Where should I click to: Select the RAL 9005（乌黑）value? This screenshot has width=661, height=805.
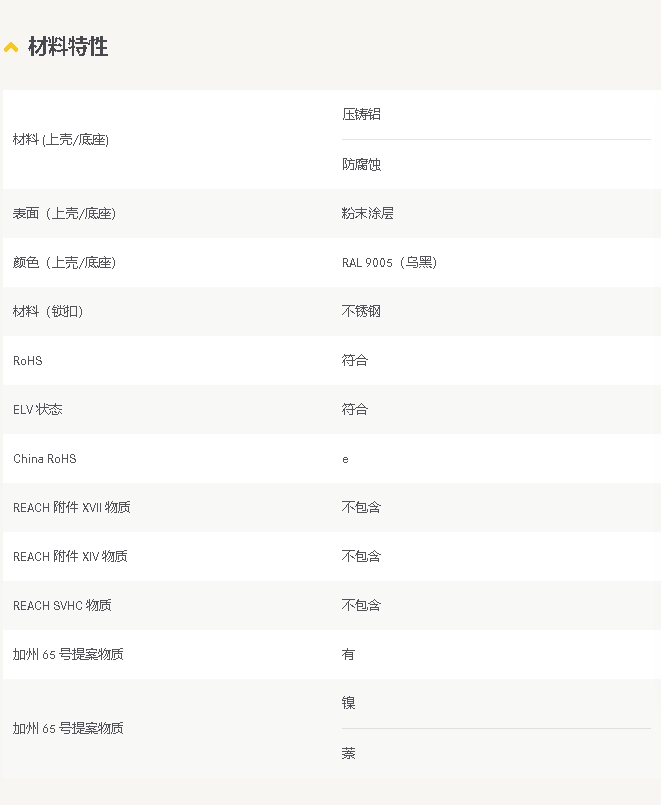tap(390, 263)
